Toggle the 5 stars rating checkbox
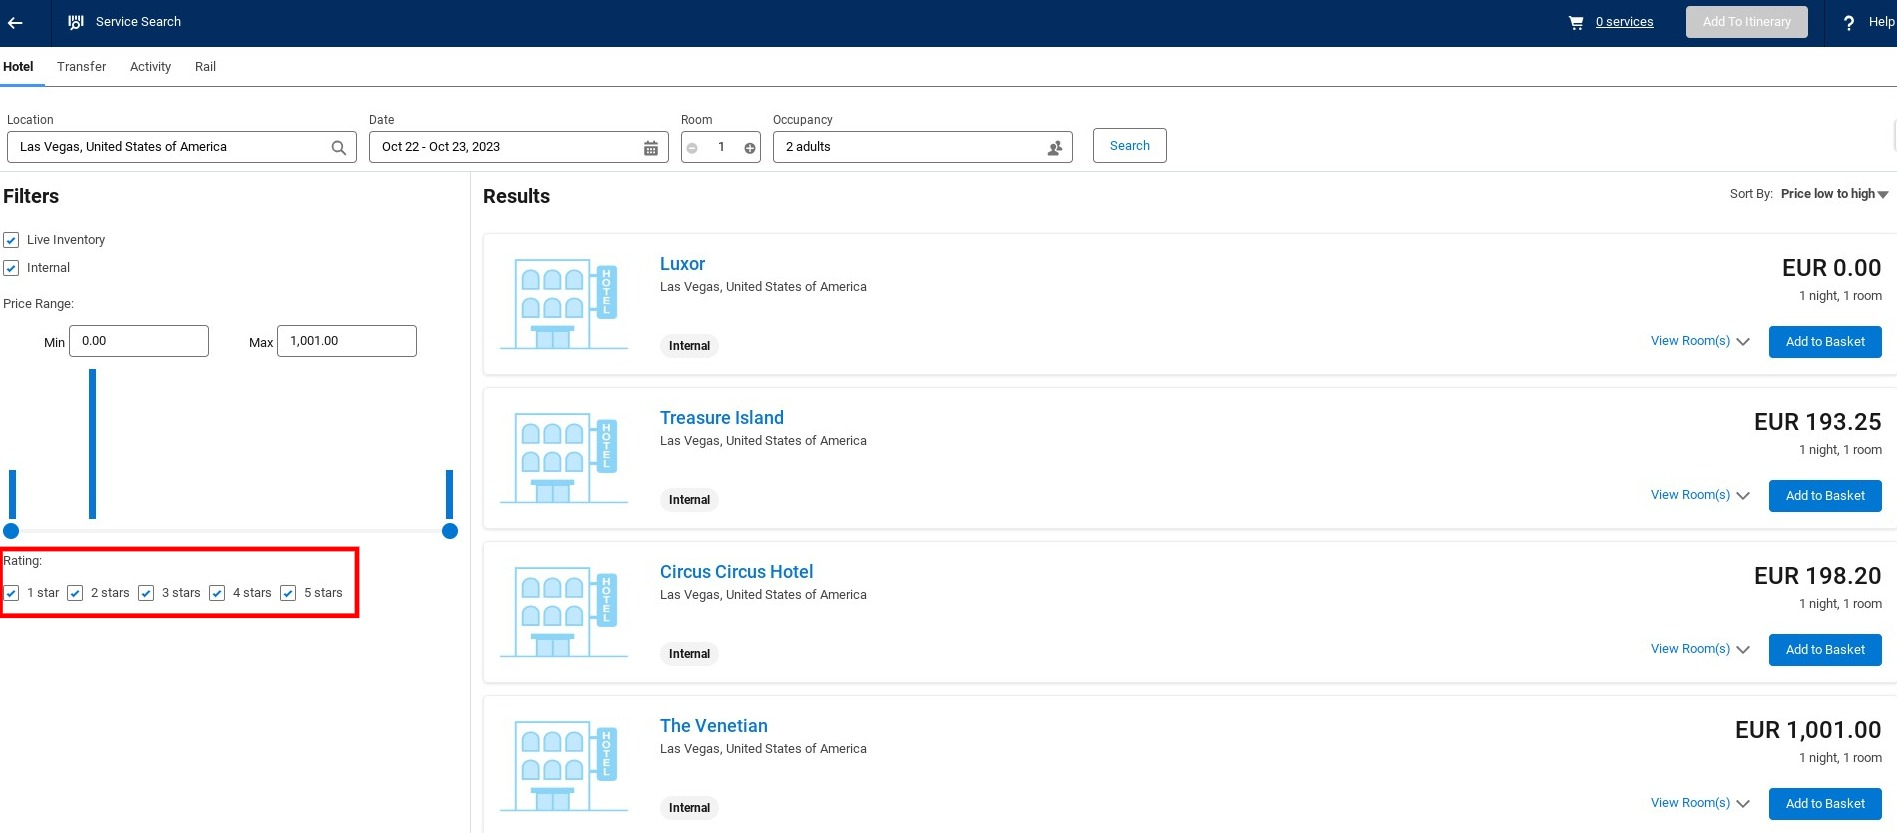The image size is (1897, 833). [x=288, y=593]
